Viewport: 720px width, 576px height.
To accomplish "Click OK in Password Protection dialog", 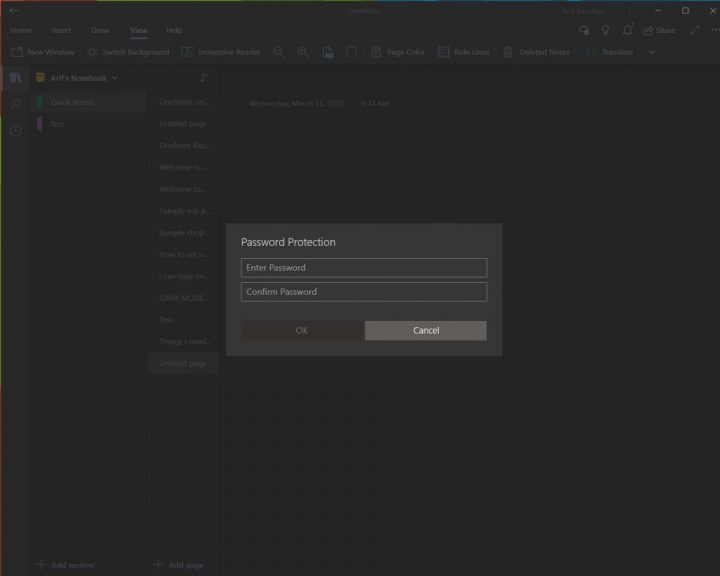I will point(302,330).
